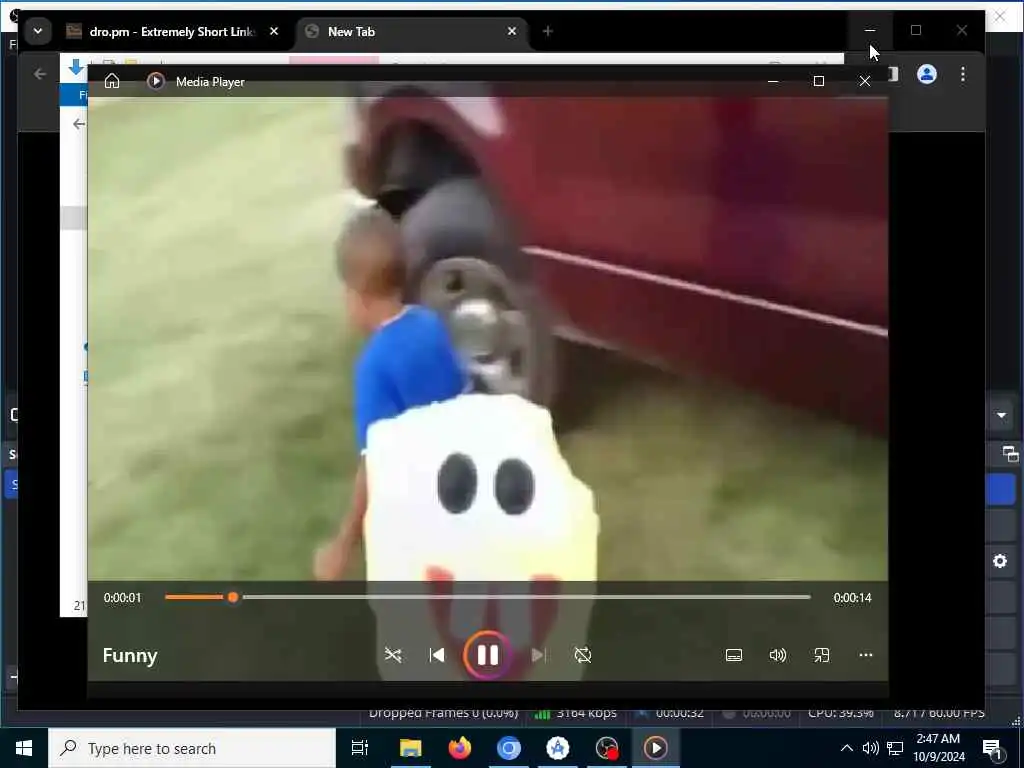
Task: Skip to previous track
Action: point(437,655)
